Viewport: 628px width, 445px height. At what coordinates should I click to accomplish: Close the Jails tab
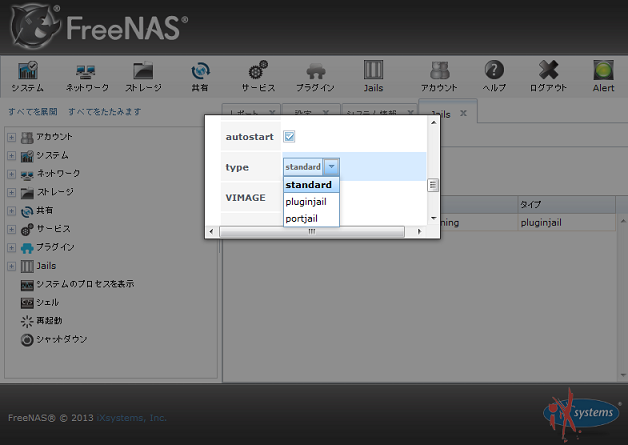pyautogui.click(x=463, y=113)
